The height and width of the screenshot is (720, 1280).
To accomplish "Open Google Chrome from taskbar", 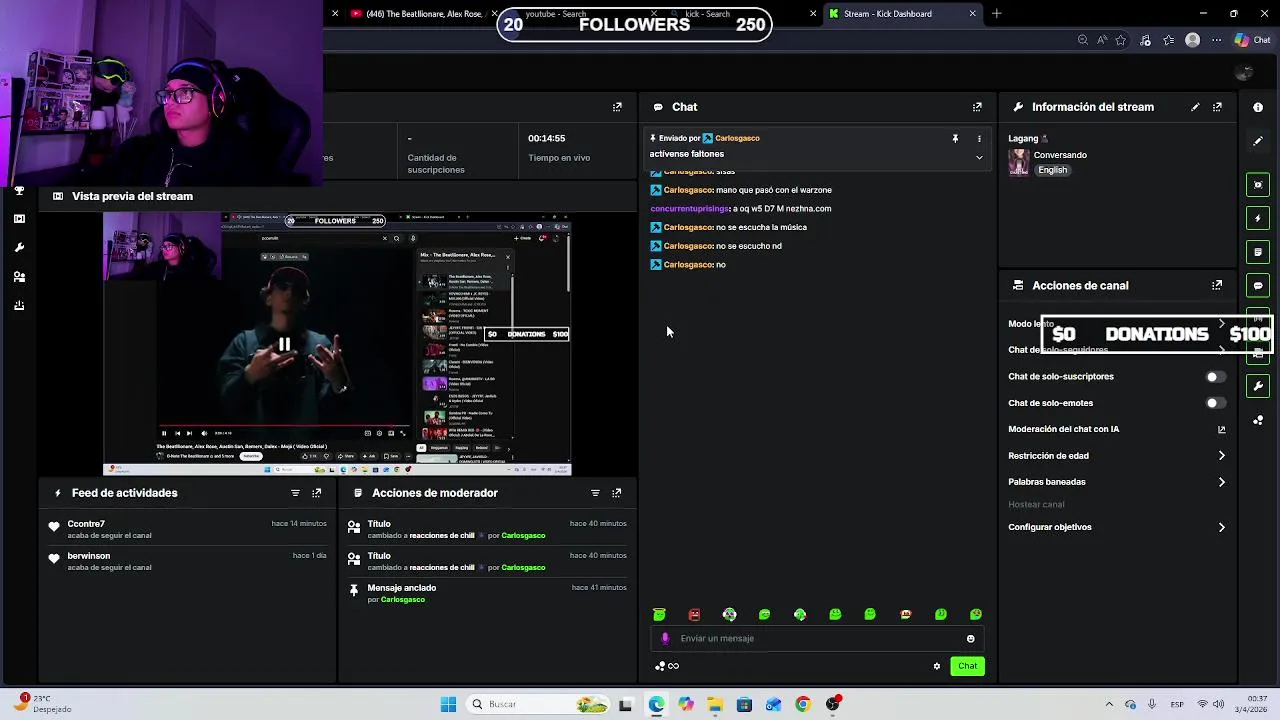I will click(802, 704).
